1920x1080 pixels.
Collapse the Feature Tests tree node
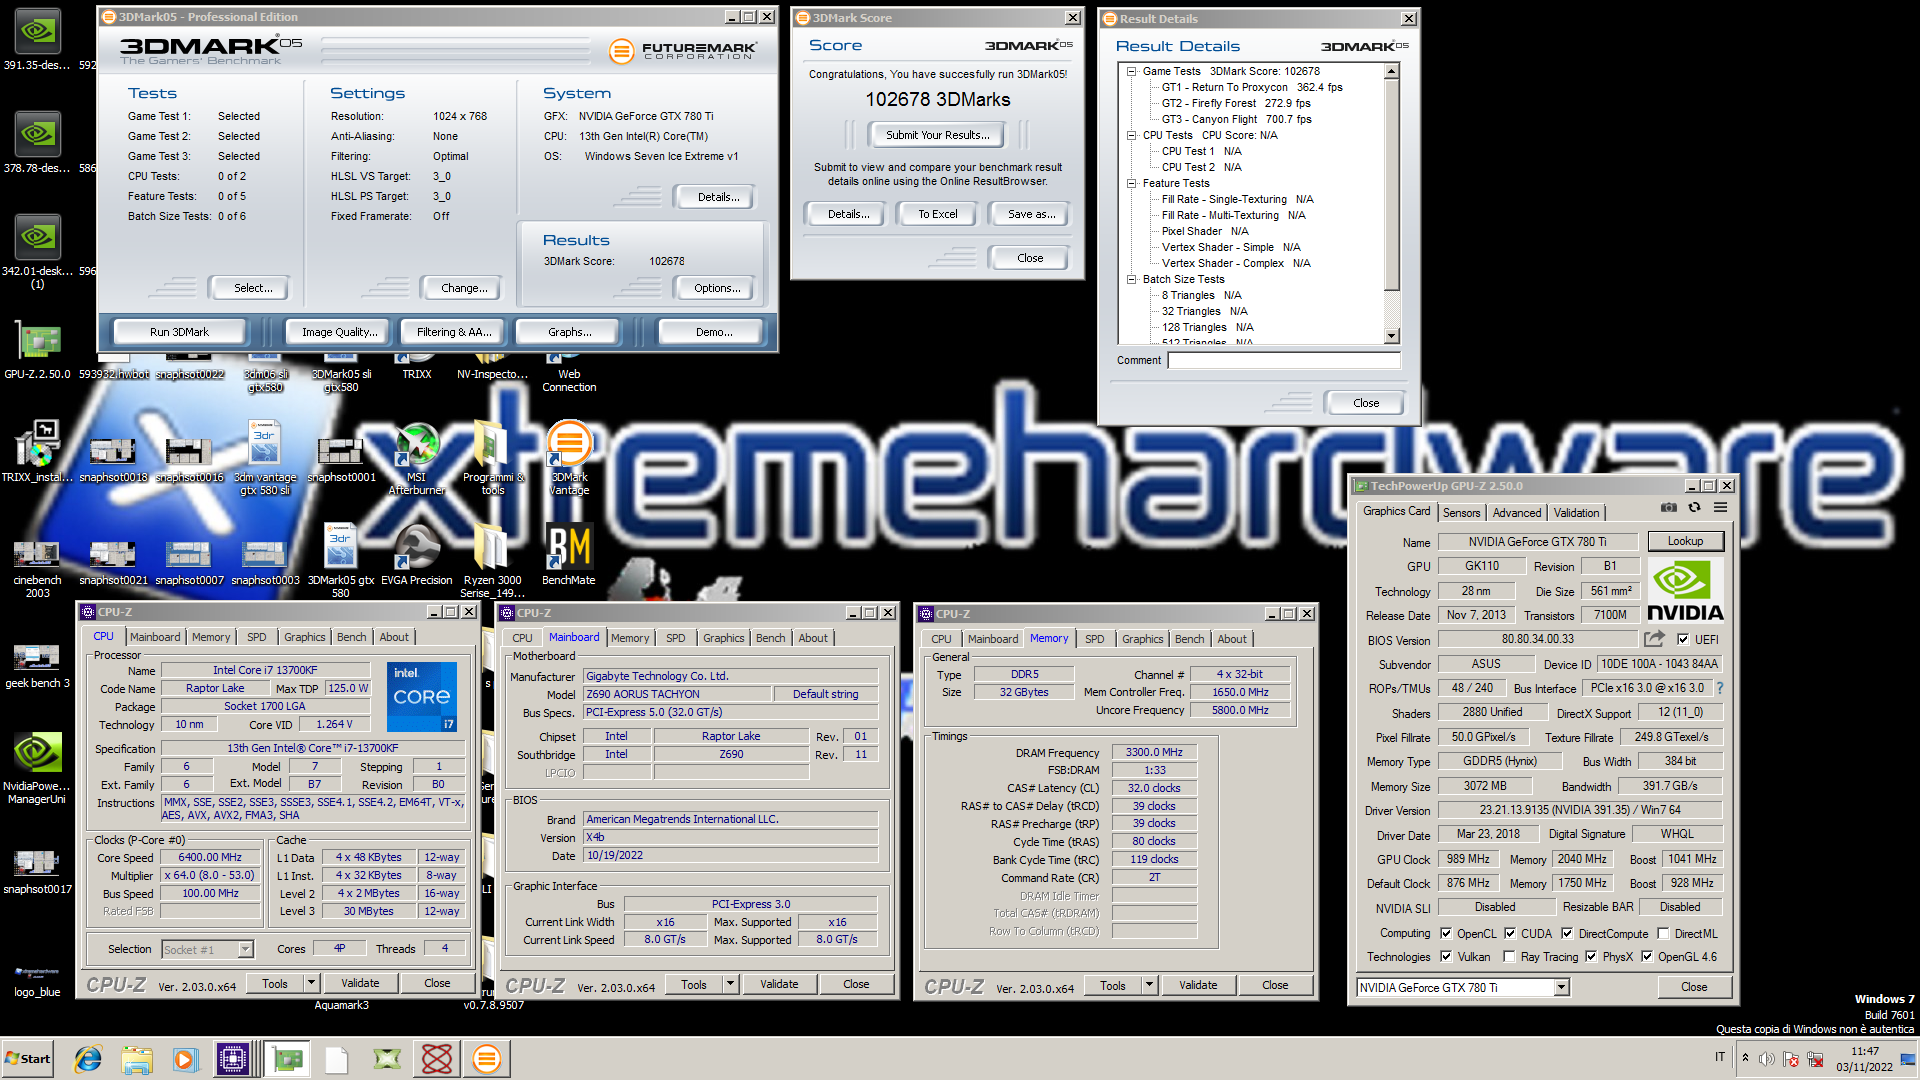tap(1131, 183)
